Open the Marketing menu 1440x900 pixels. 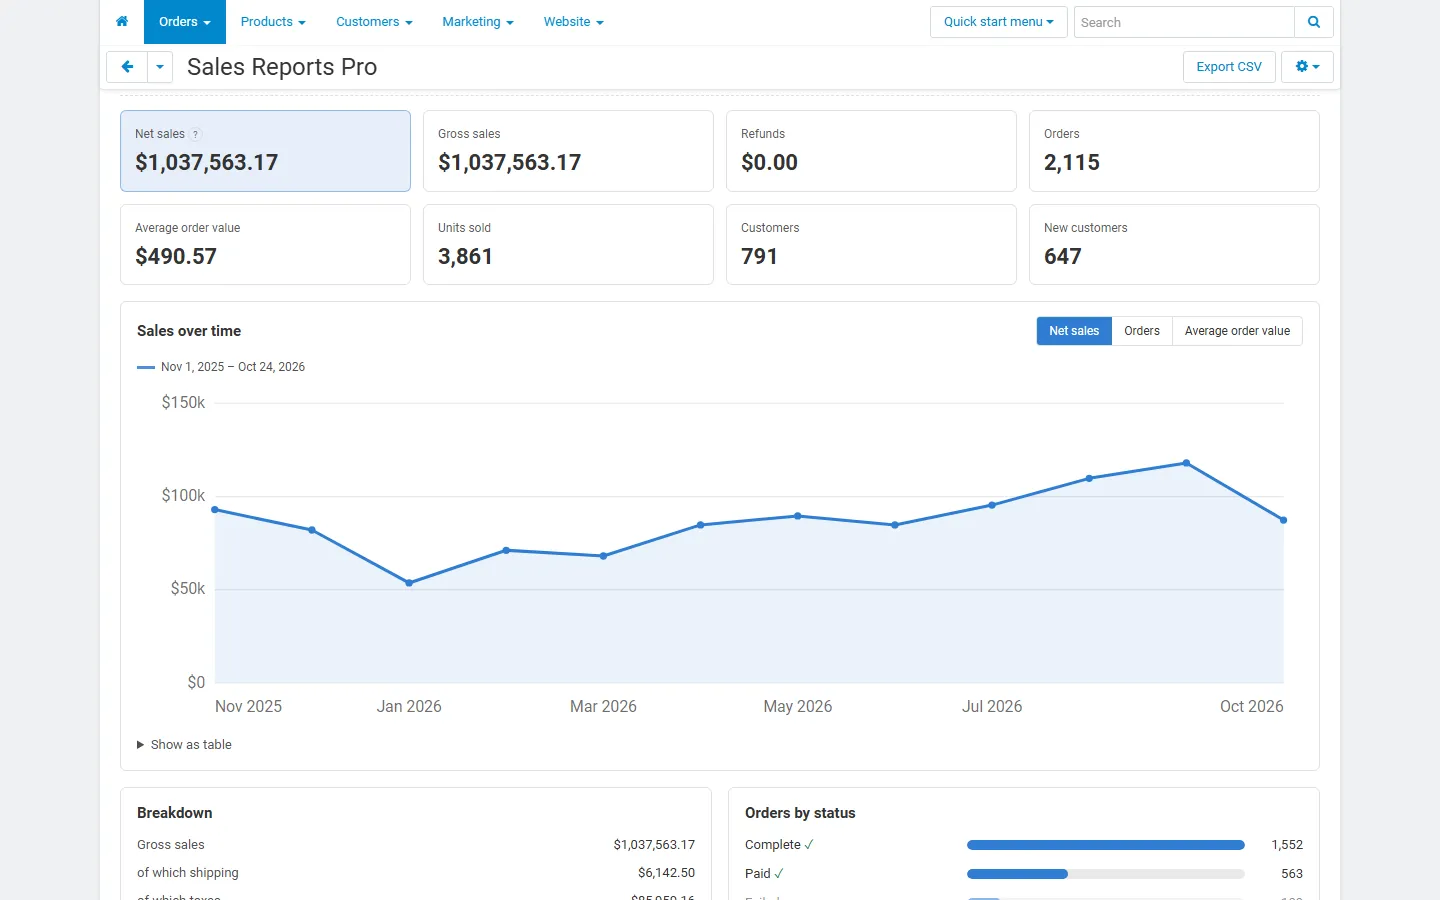[x=478, y=22]
